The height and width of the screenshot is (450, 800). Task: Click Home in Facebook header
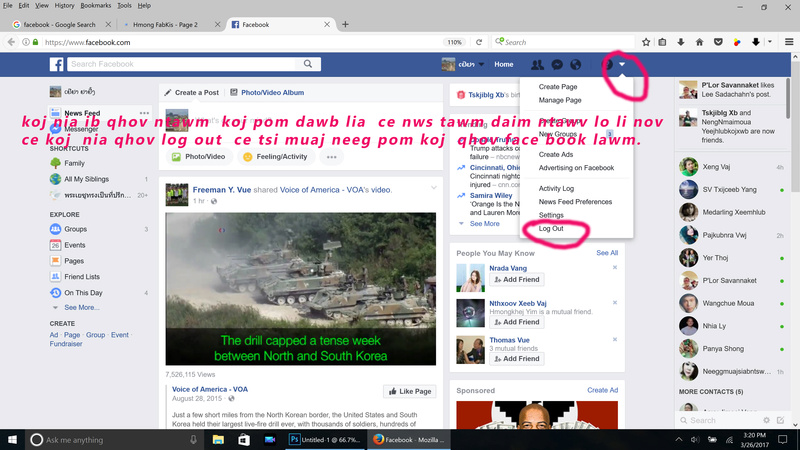point(504,64)
